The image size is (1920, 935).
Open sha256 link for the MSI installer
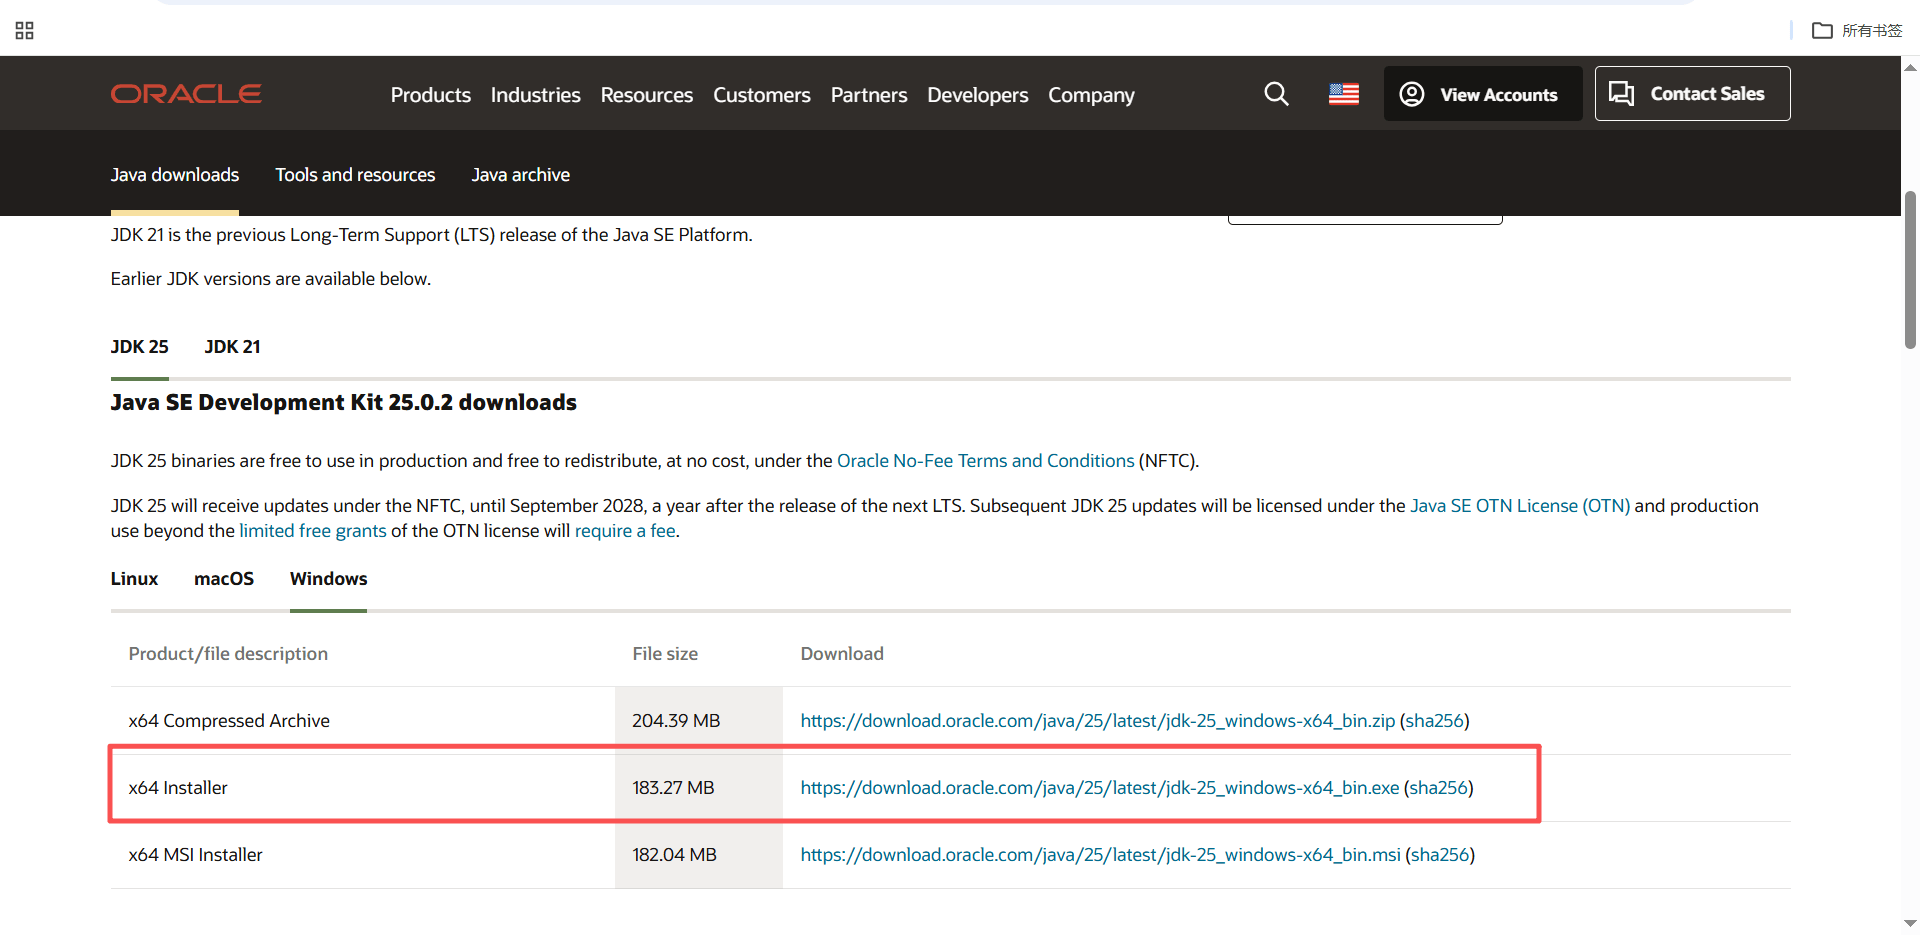[x=1440, y=855]
